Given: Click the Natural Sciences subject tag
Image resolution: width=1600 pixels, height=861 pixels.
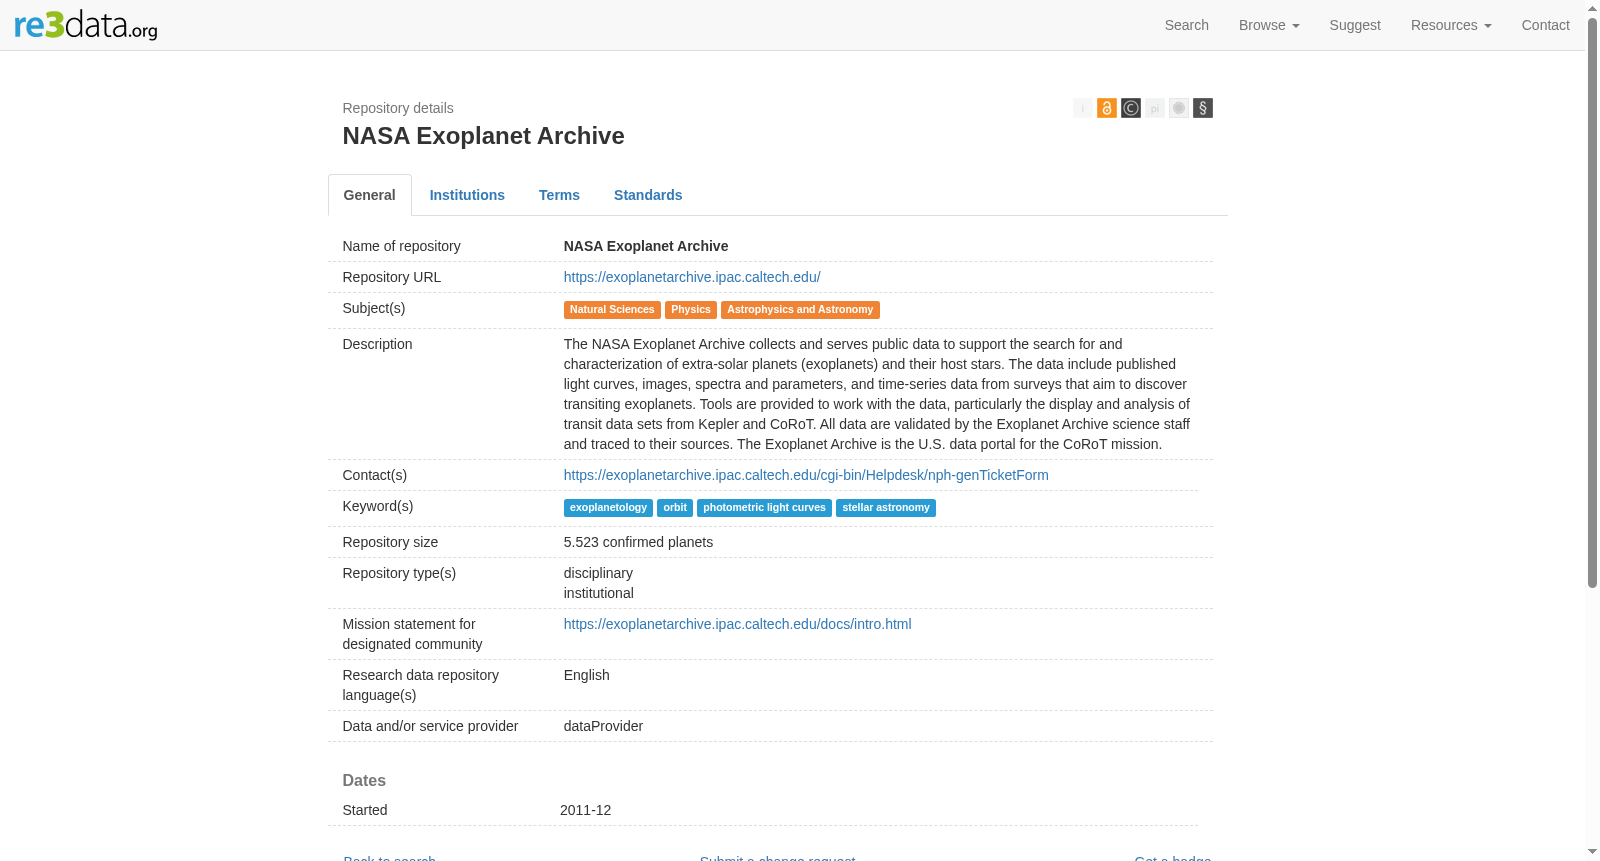Looking at the screenshot, I should (x=612, y=310).
